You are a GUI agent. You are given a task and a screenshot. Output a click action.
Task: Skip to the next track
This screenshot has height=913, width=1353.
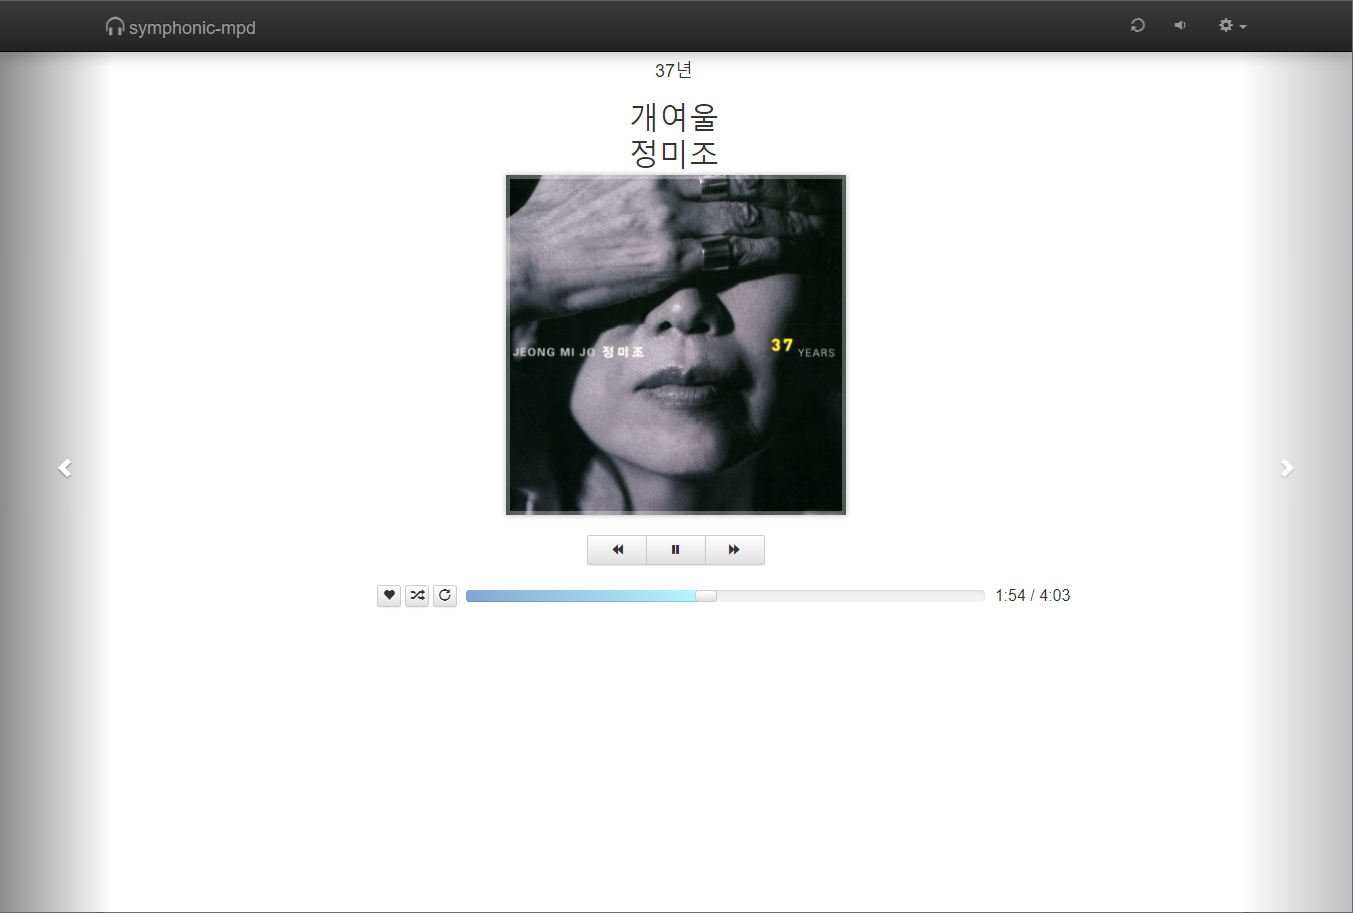click(x=735, y=550)
